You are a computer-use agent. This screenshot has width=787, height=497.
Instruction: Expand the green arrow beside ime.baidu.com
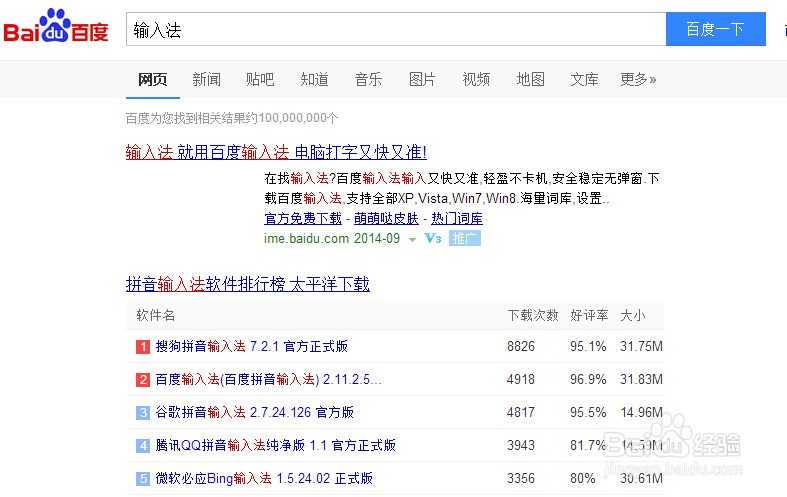412,240
